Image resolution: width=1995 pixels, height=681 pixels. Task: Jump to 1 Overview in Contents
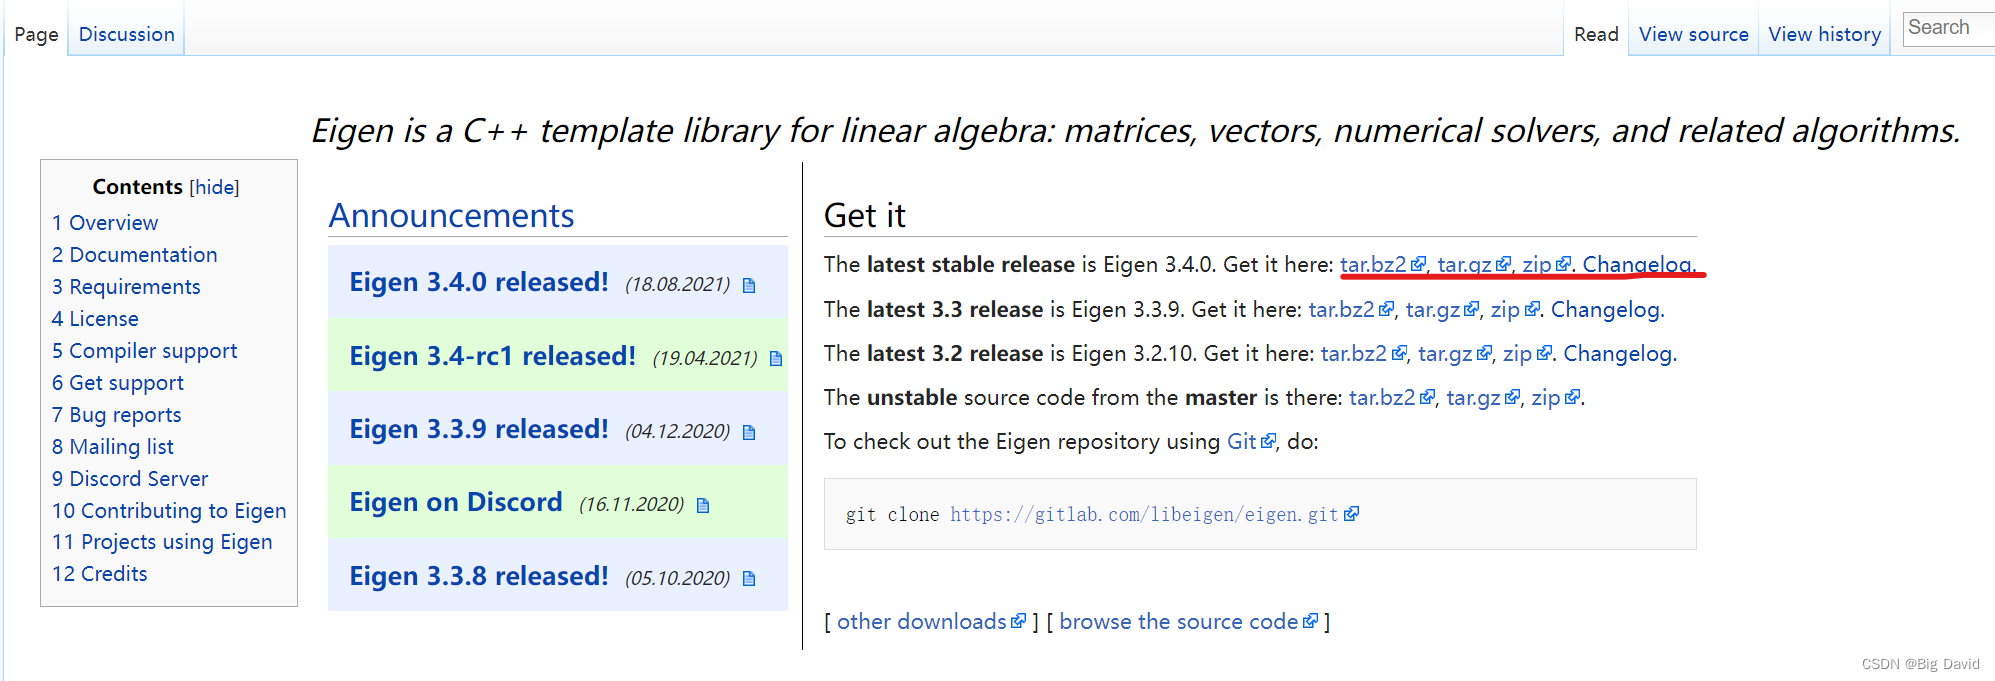pos(105,223)
